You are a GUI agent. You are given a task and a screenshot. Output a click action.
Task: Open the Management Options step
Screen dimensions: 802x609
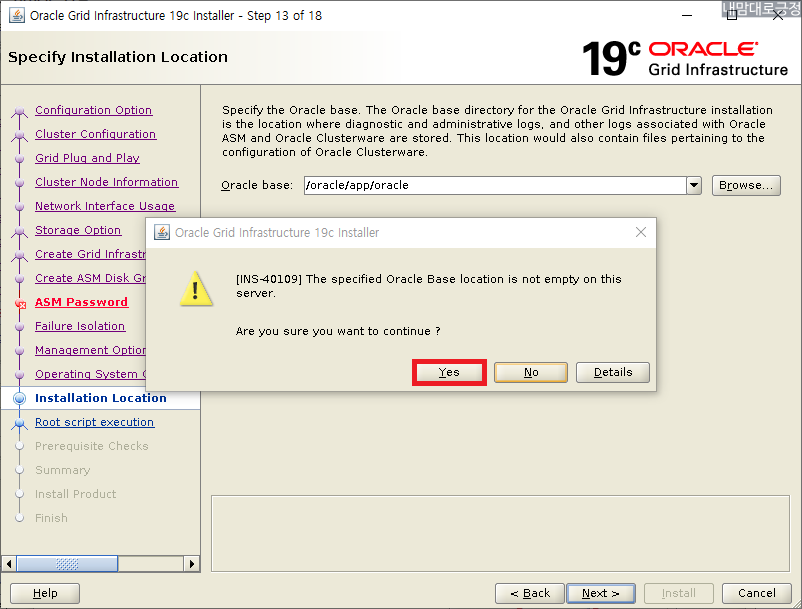coord(90,350)
